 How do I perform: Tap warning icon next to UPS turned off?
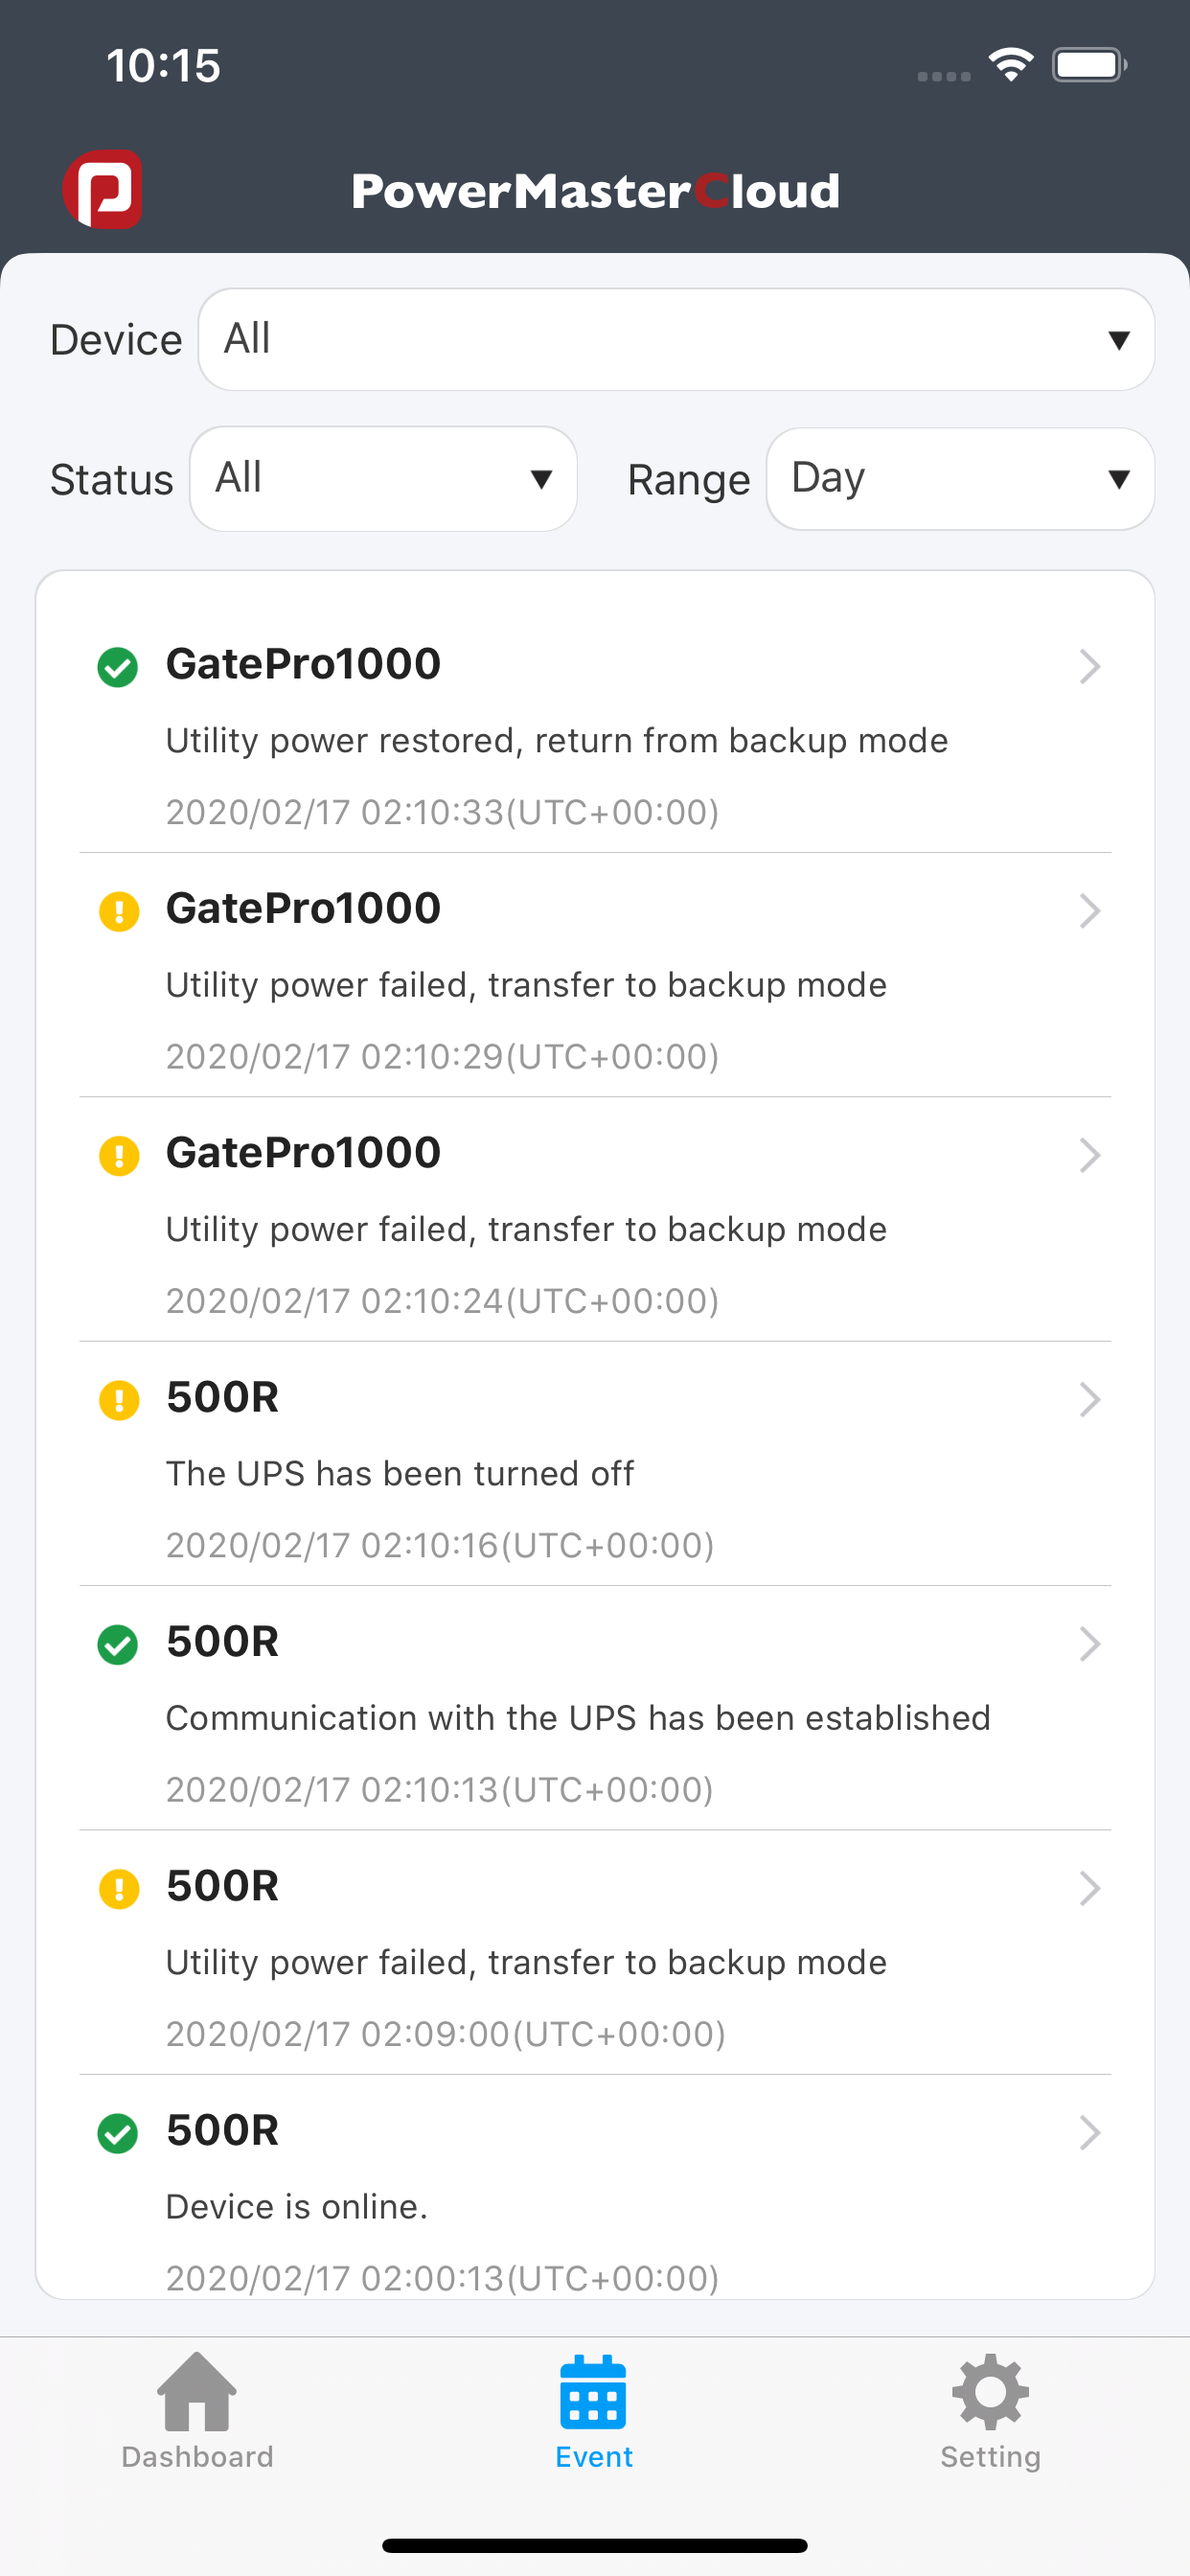119,1400
